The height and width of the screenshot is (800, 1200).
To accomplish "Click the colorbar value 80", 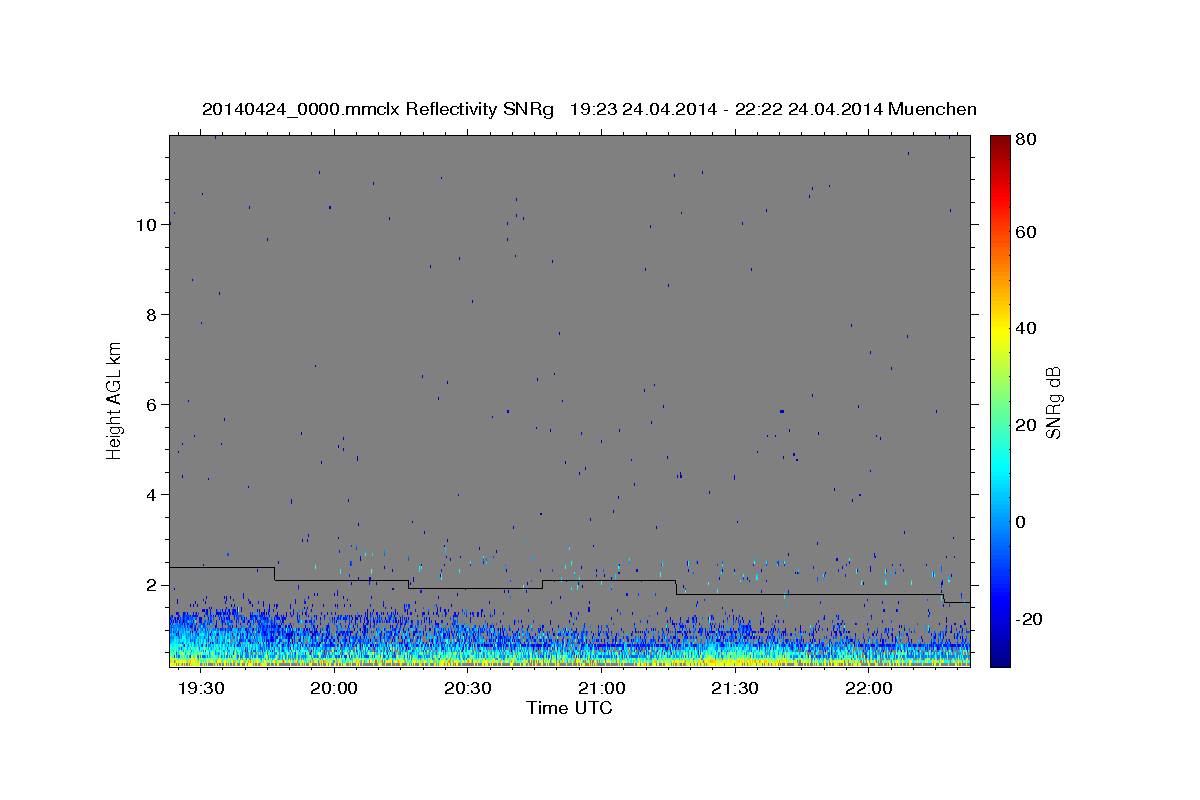I will tap(1025, 140).
